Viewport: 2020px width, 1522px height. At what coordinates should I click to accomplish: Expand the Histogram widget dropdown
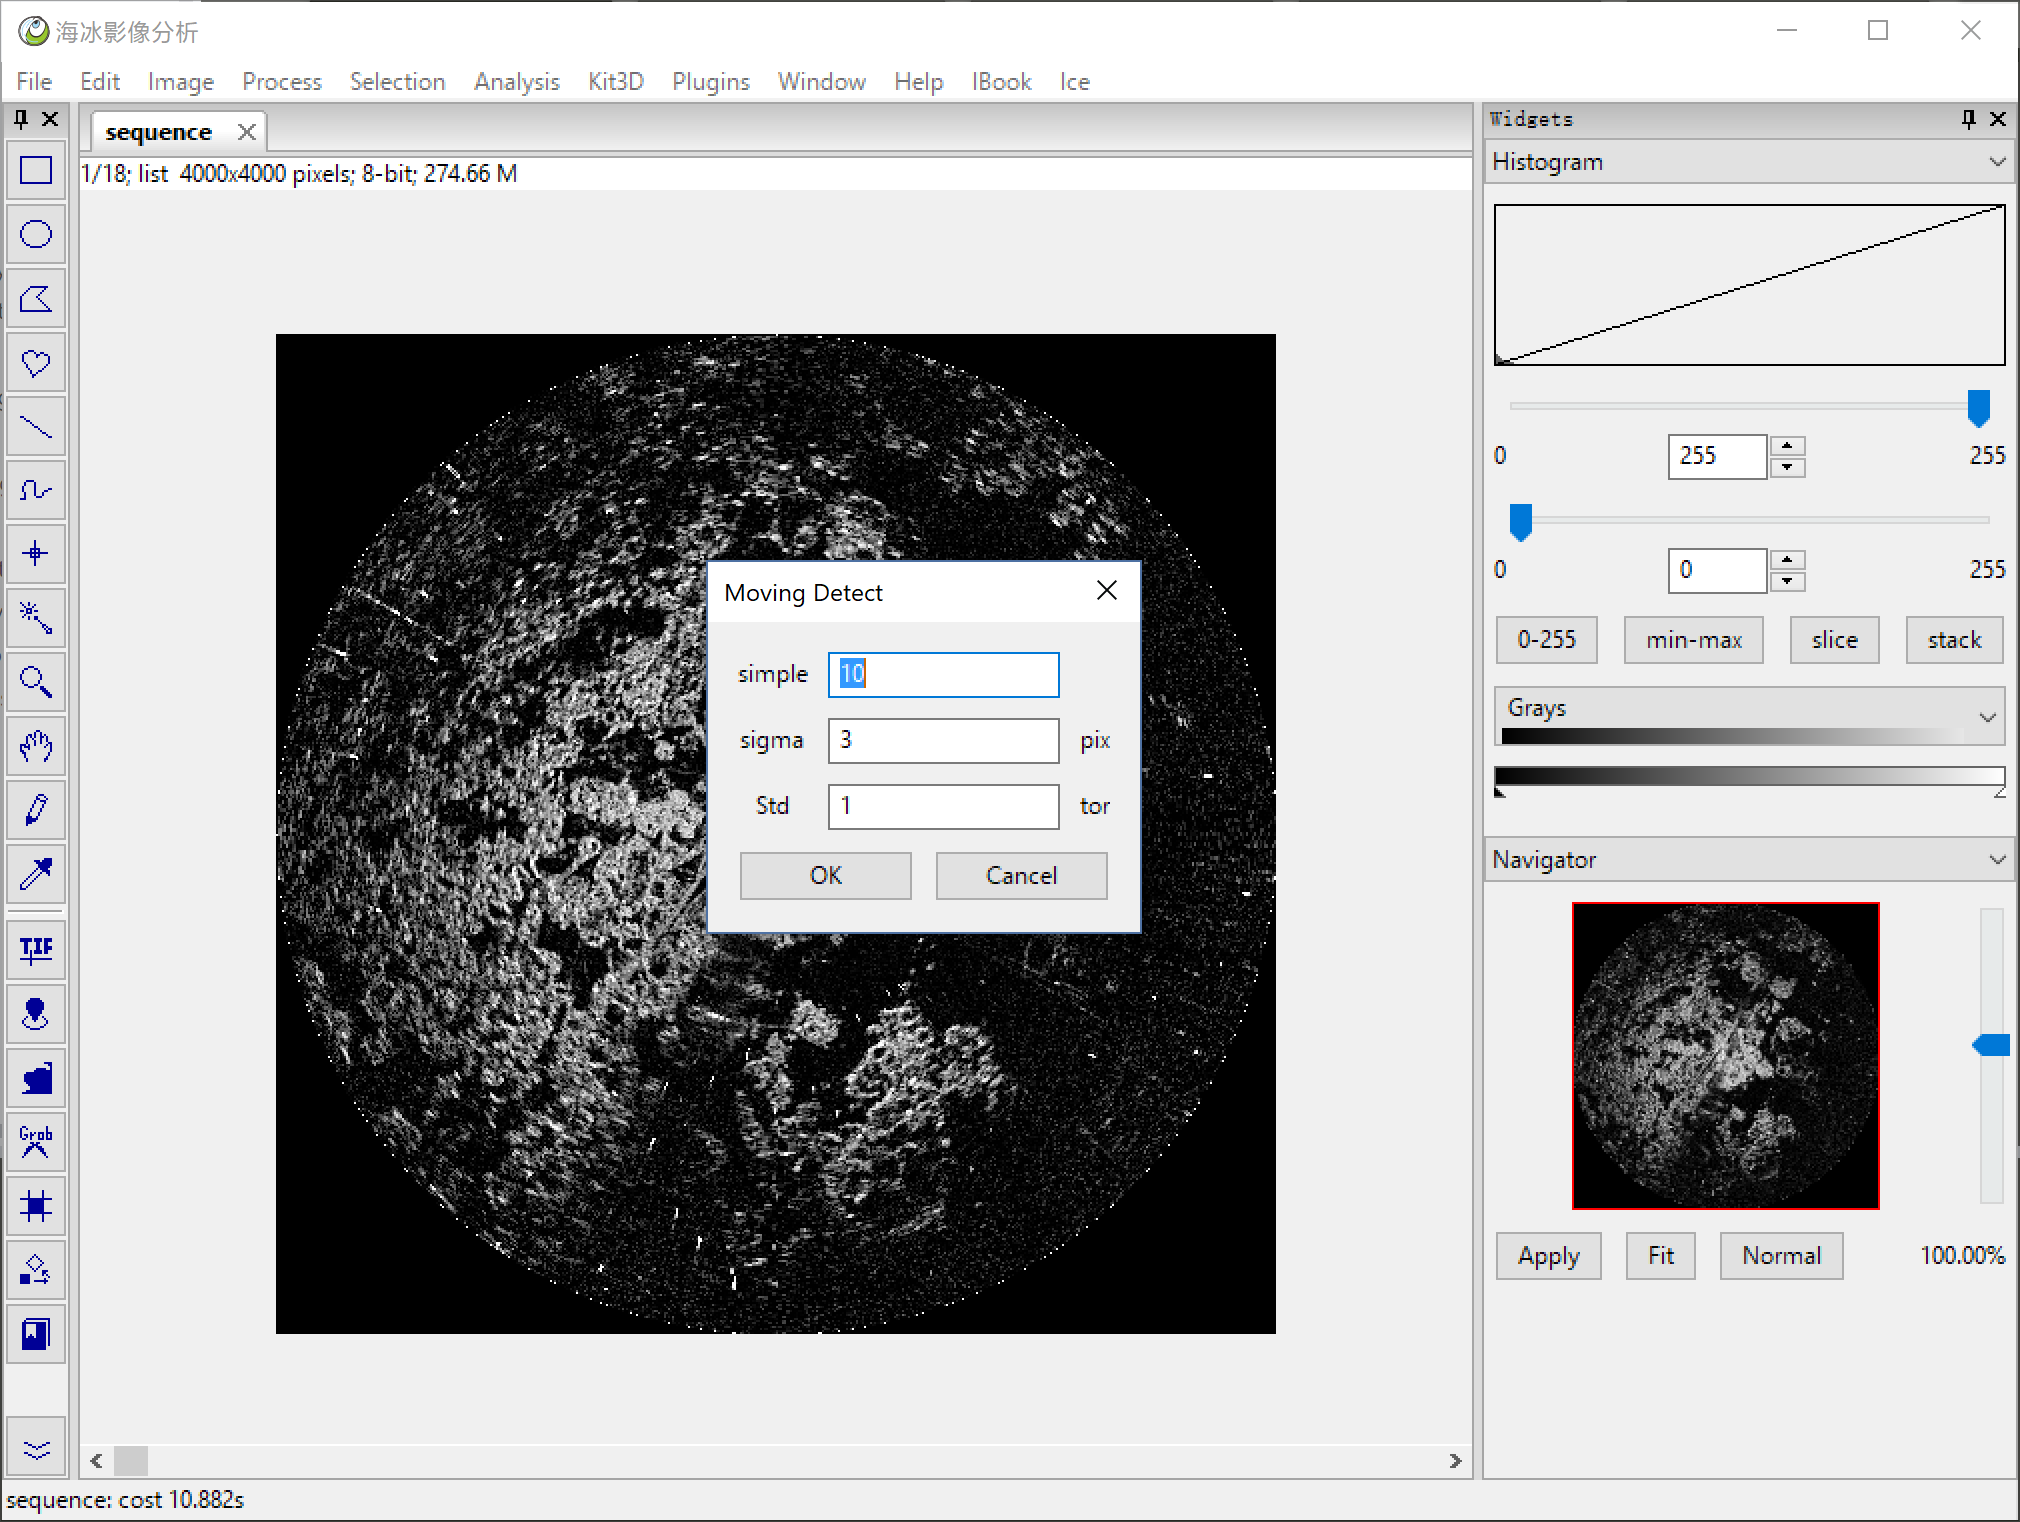(1997, 162)
